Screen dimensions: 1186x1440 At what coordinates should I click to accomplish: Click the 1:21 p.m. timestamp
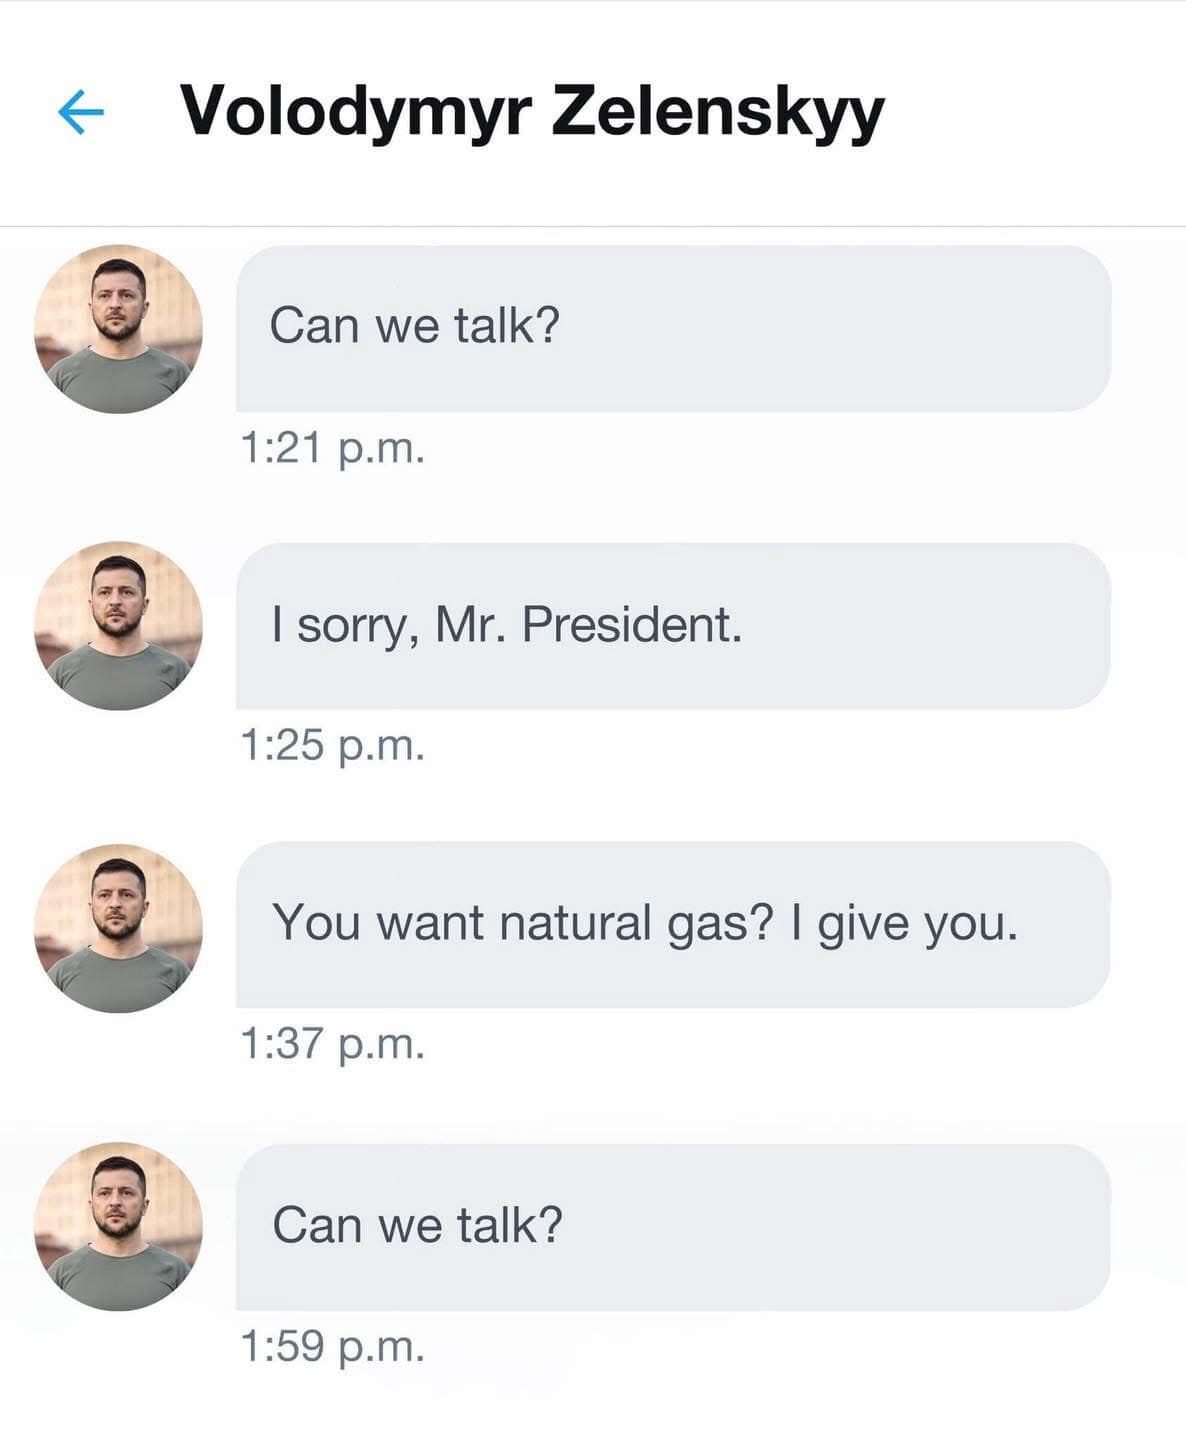click(333, 448)
